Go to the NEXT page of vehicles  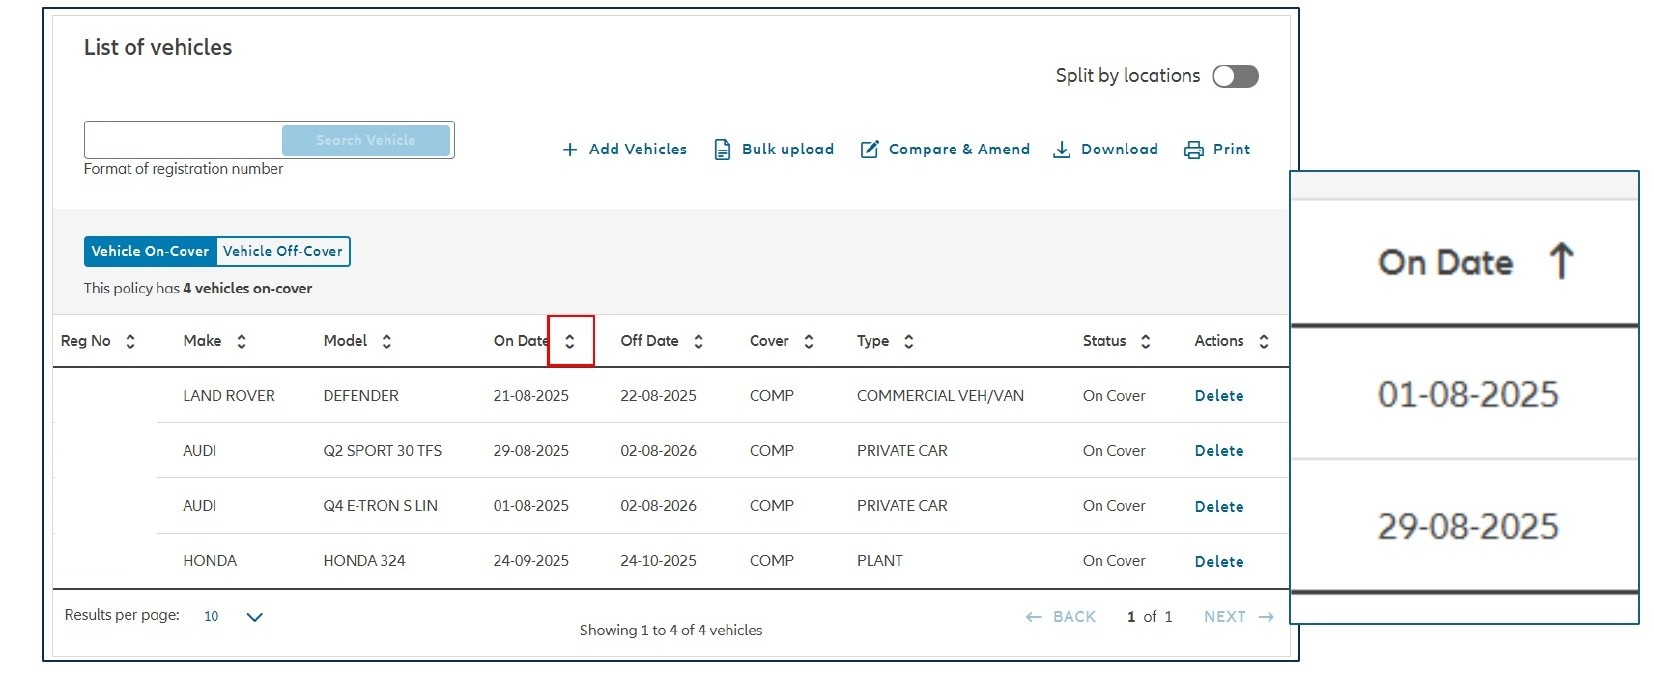1239,617
